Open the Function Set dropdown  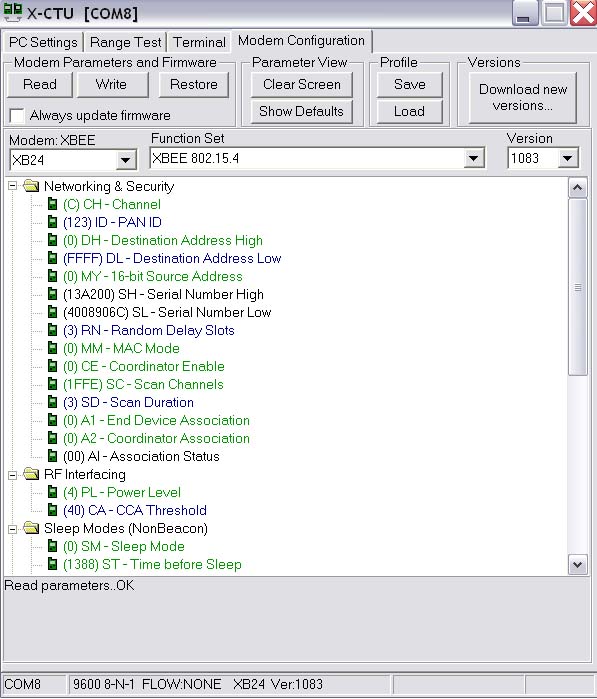(x=473, y=158)
